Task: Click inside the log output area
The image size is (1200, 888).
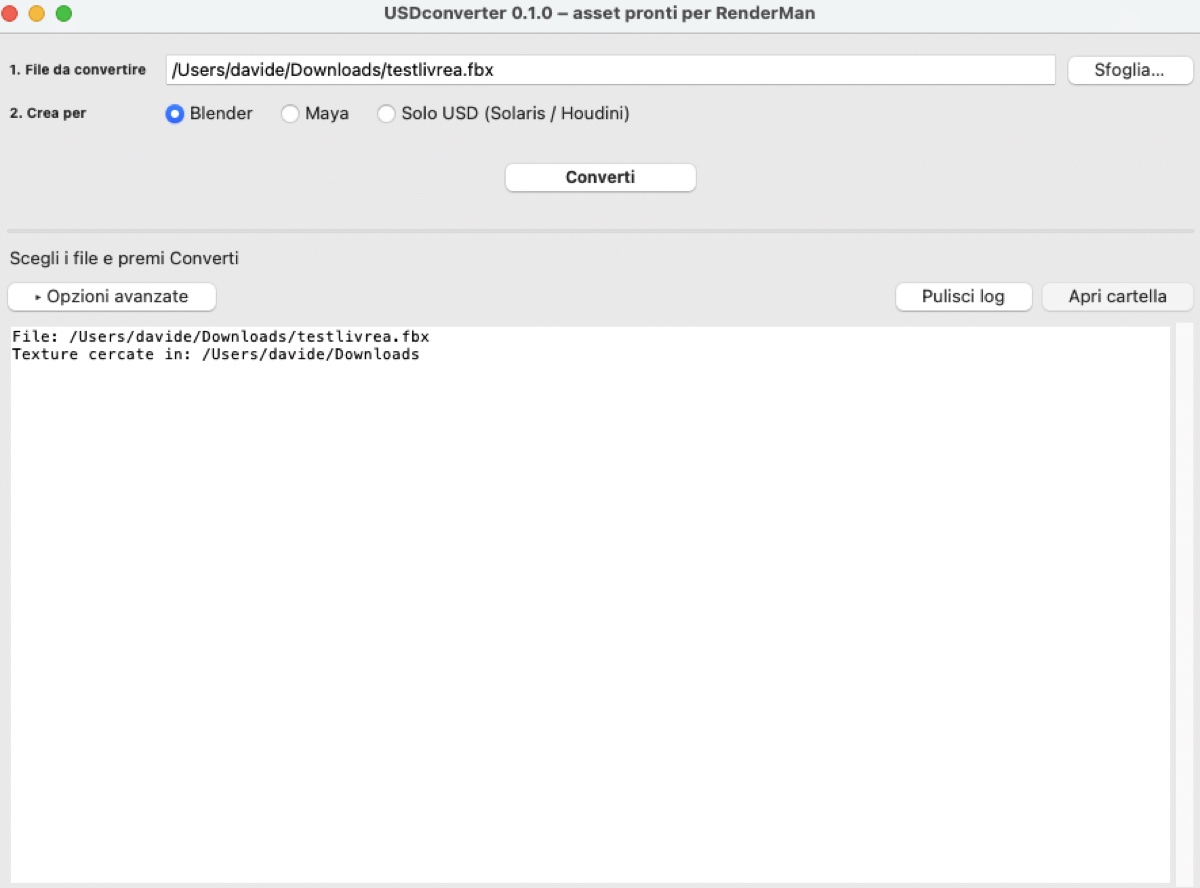Action: [x=590, y=604]
